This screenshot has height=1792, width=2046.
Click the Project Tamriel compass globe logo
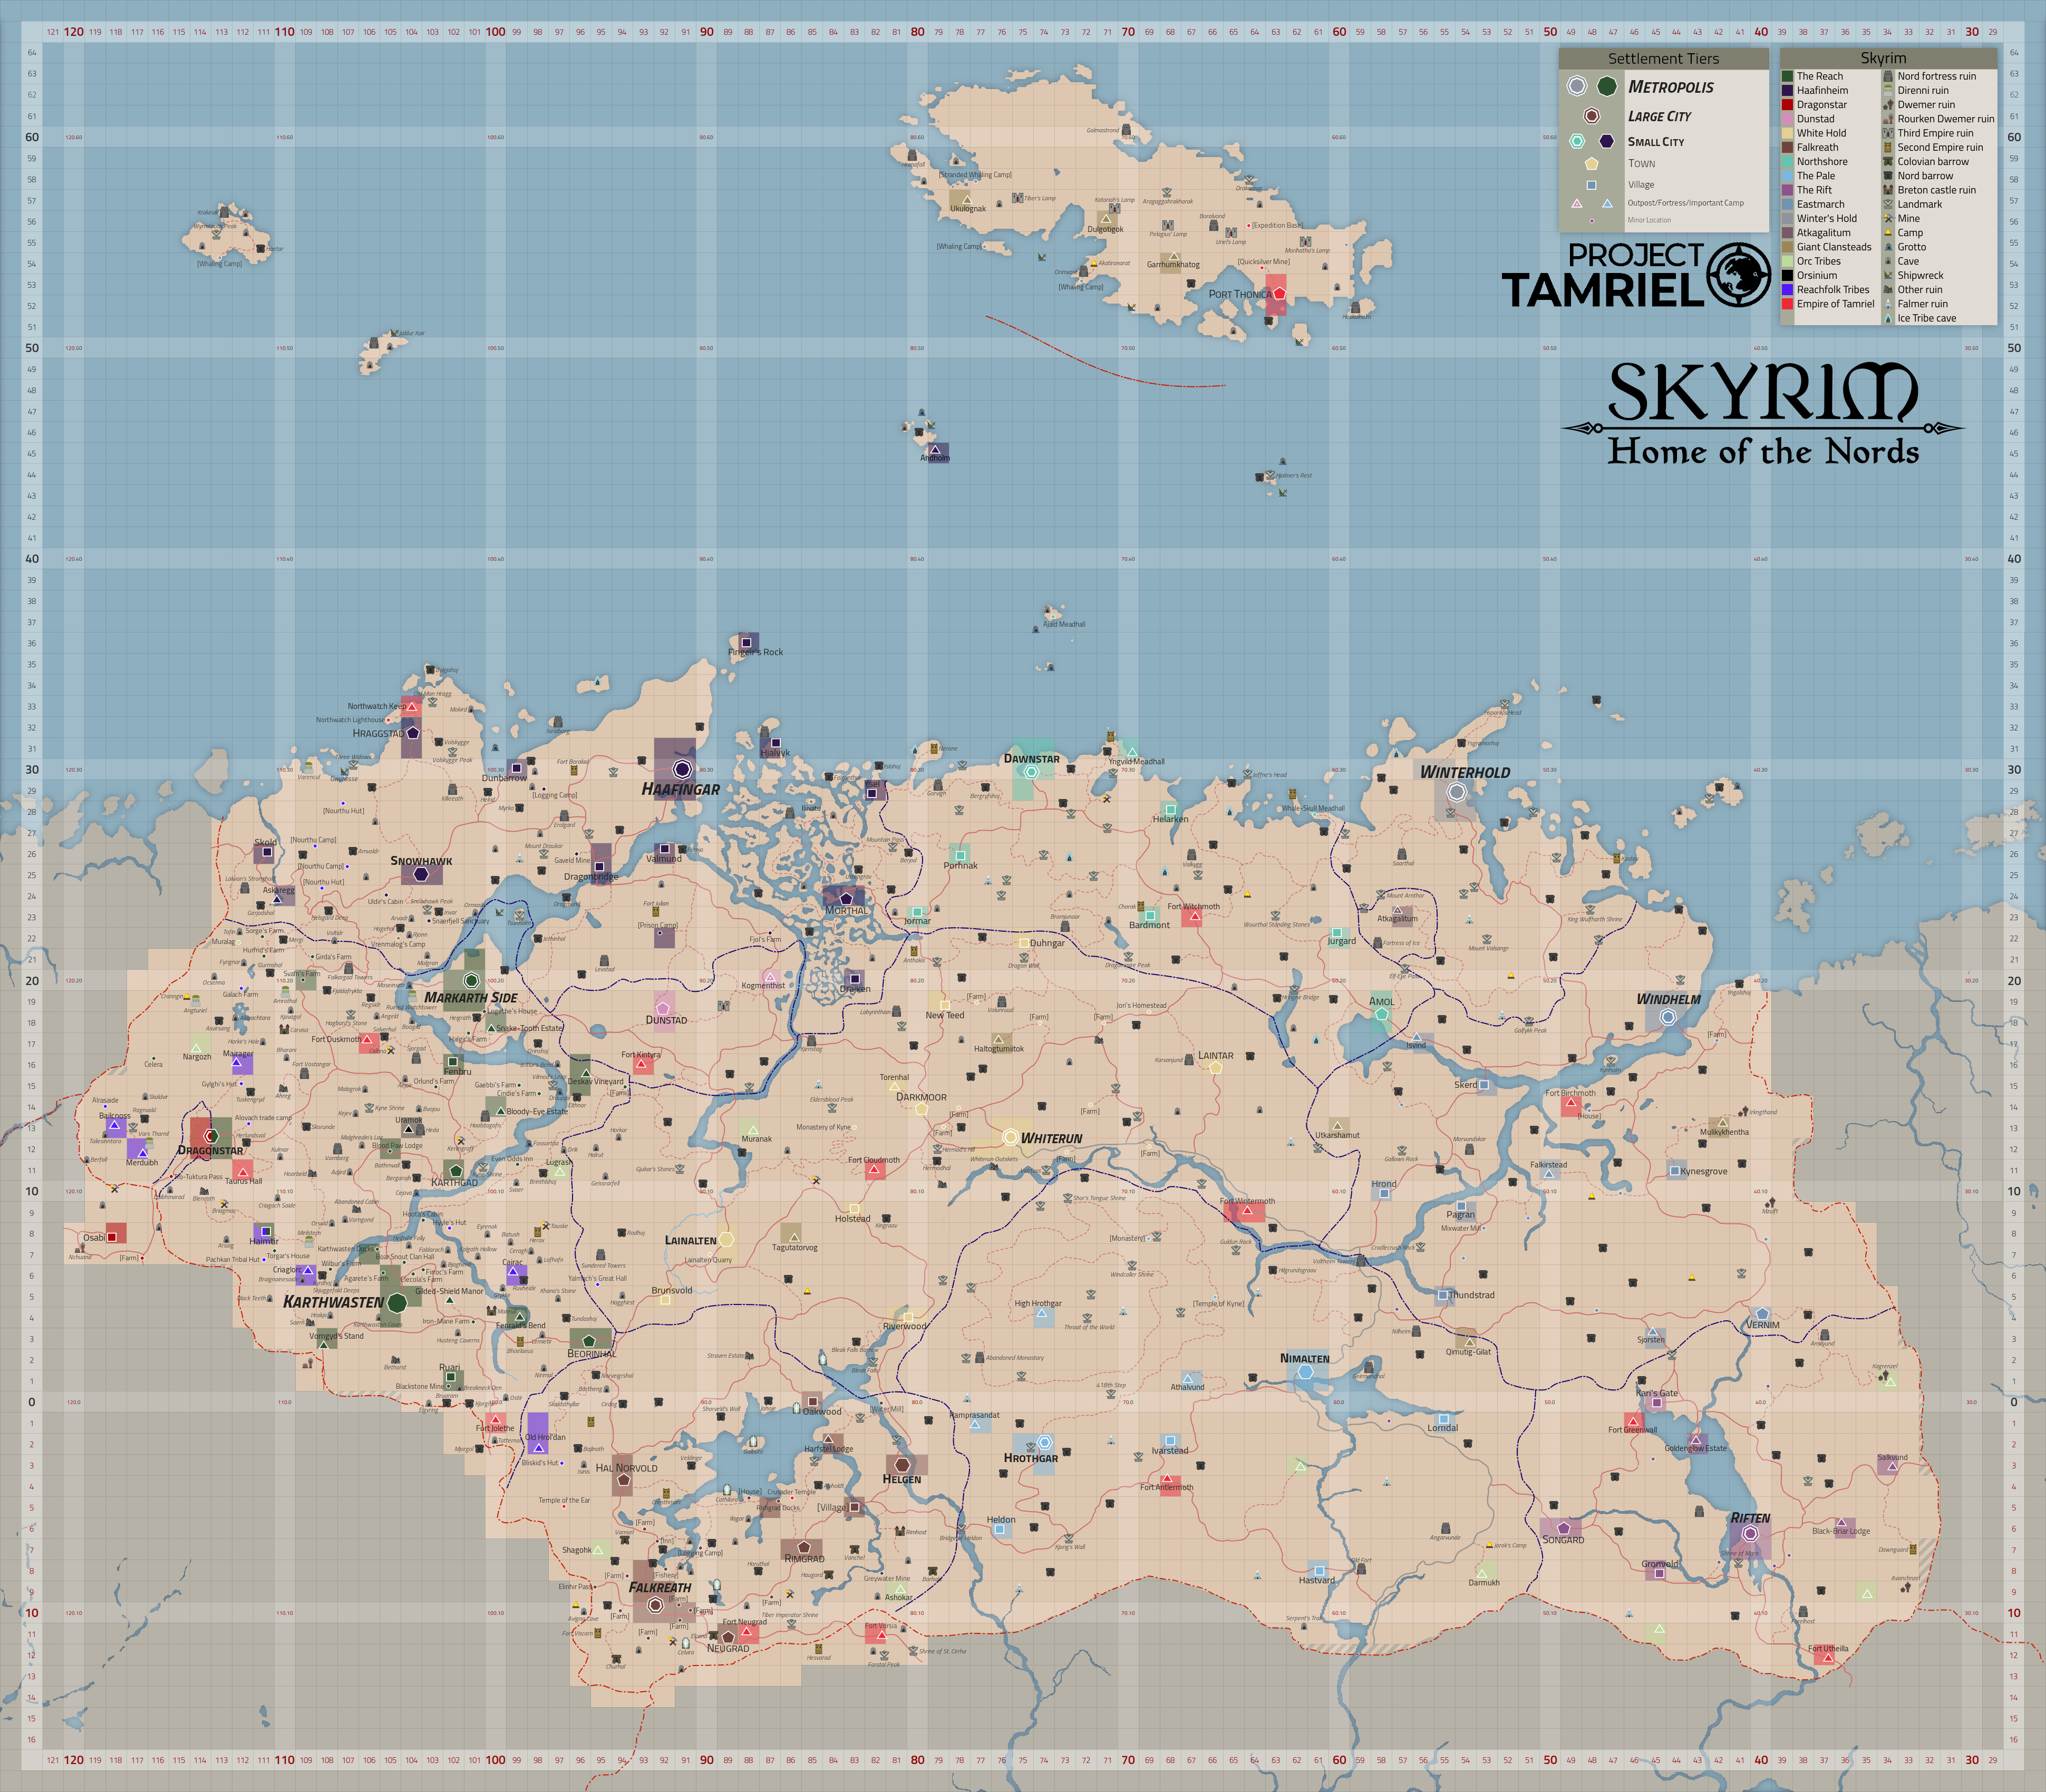1738,274
